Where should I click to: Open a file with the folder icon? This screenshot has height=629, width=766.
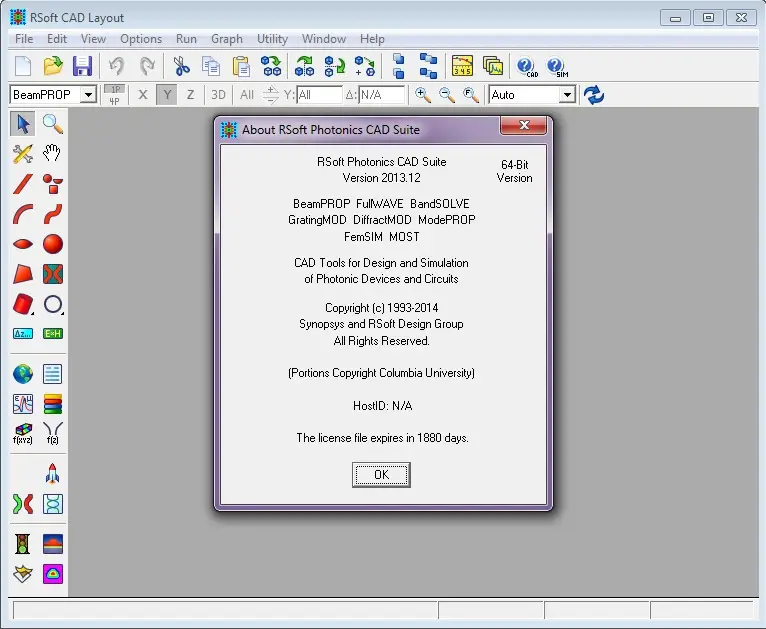(53, 66)
